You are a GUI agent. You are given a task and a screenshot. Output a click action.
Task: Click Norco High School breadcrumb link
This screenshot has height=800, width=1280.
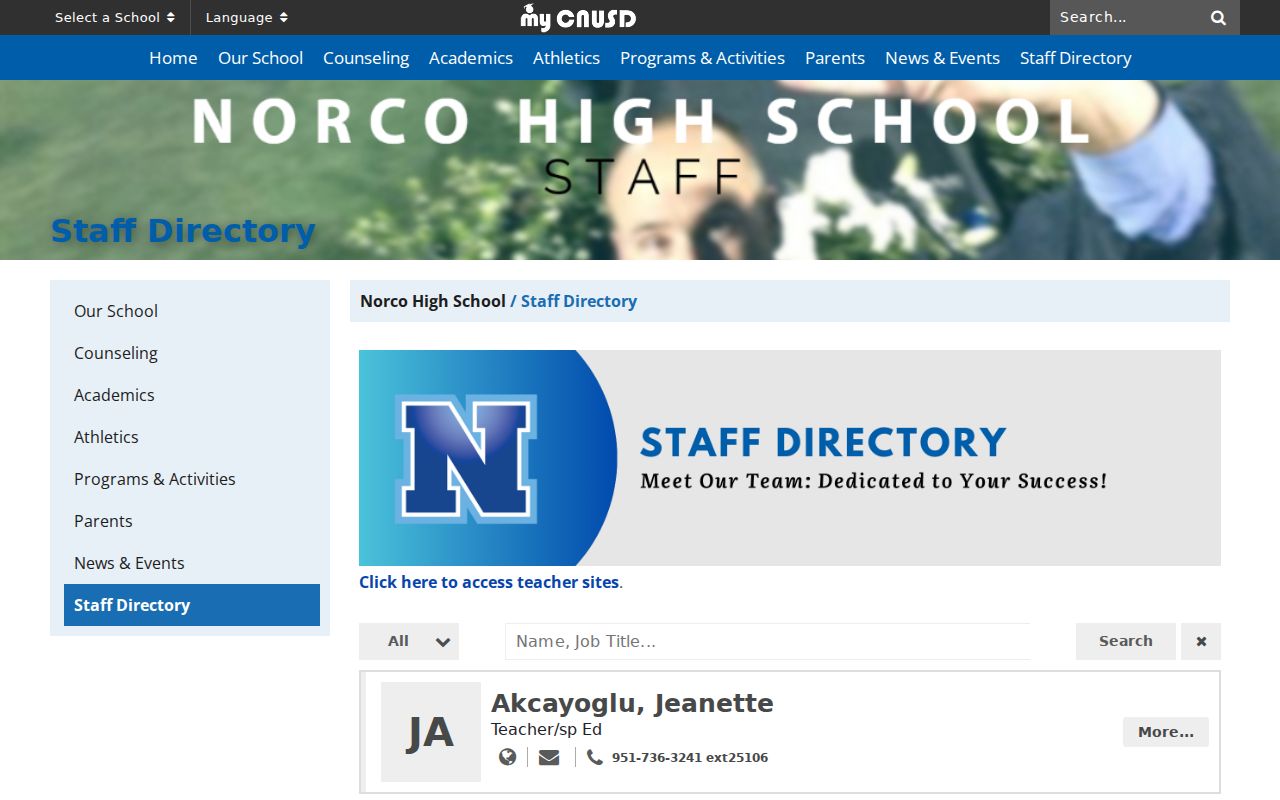tap(433, 301)
